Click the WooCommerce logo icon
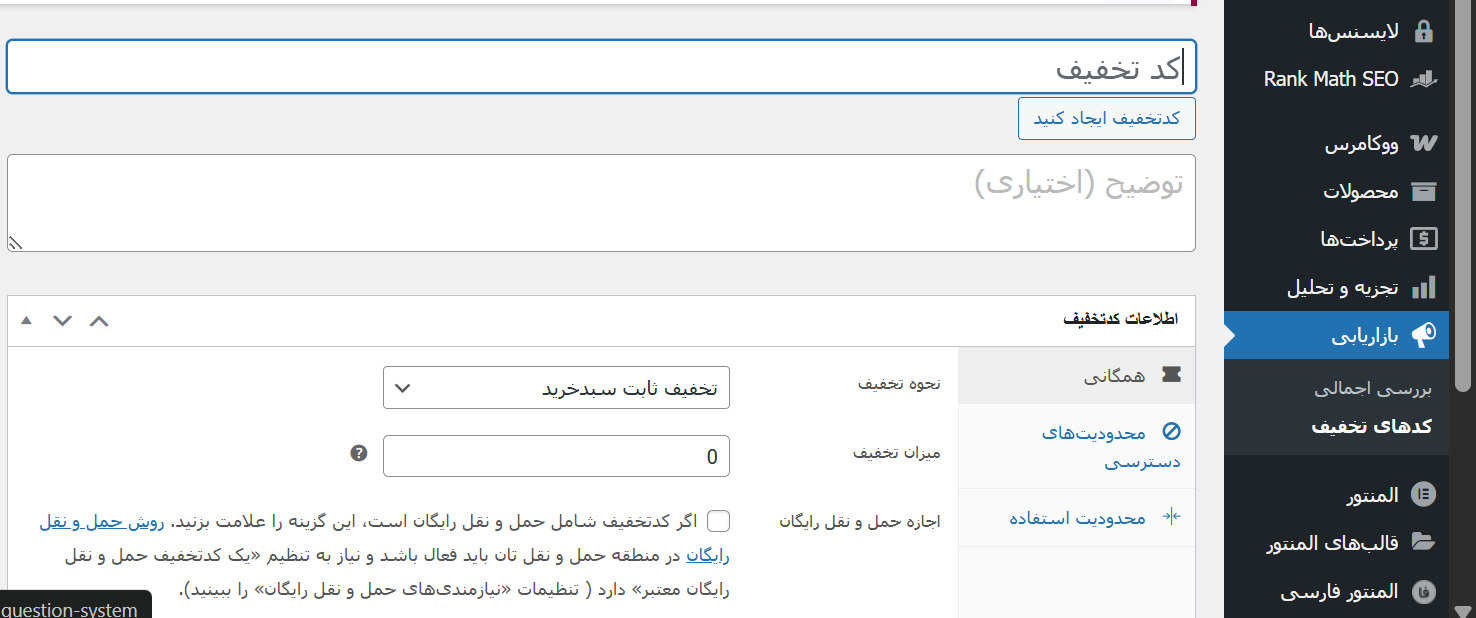The width and height of the screenshot is (1476, 618). [1422, 143]
